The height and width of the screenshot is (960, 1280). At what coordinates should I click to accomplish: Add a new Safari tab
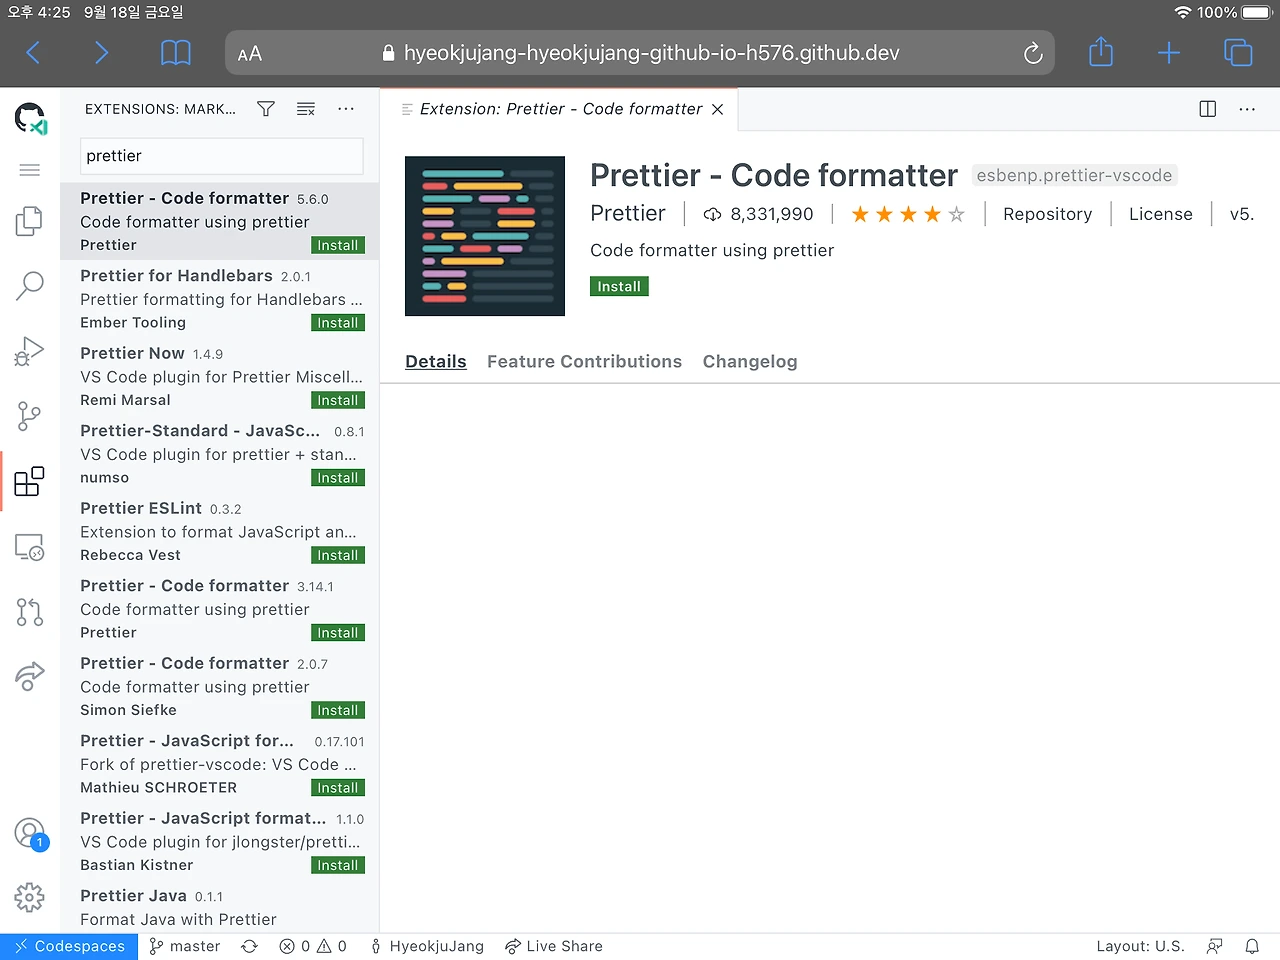[x=1169, y=53]
